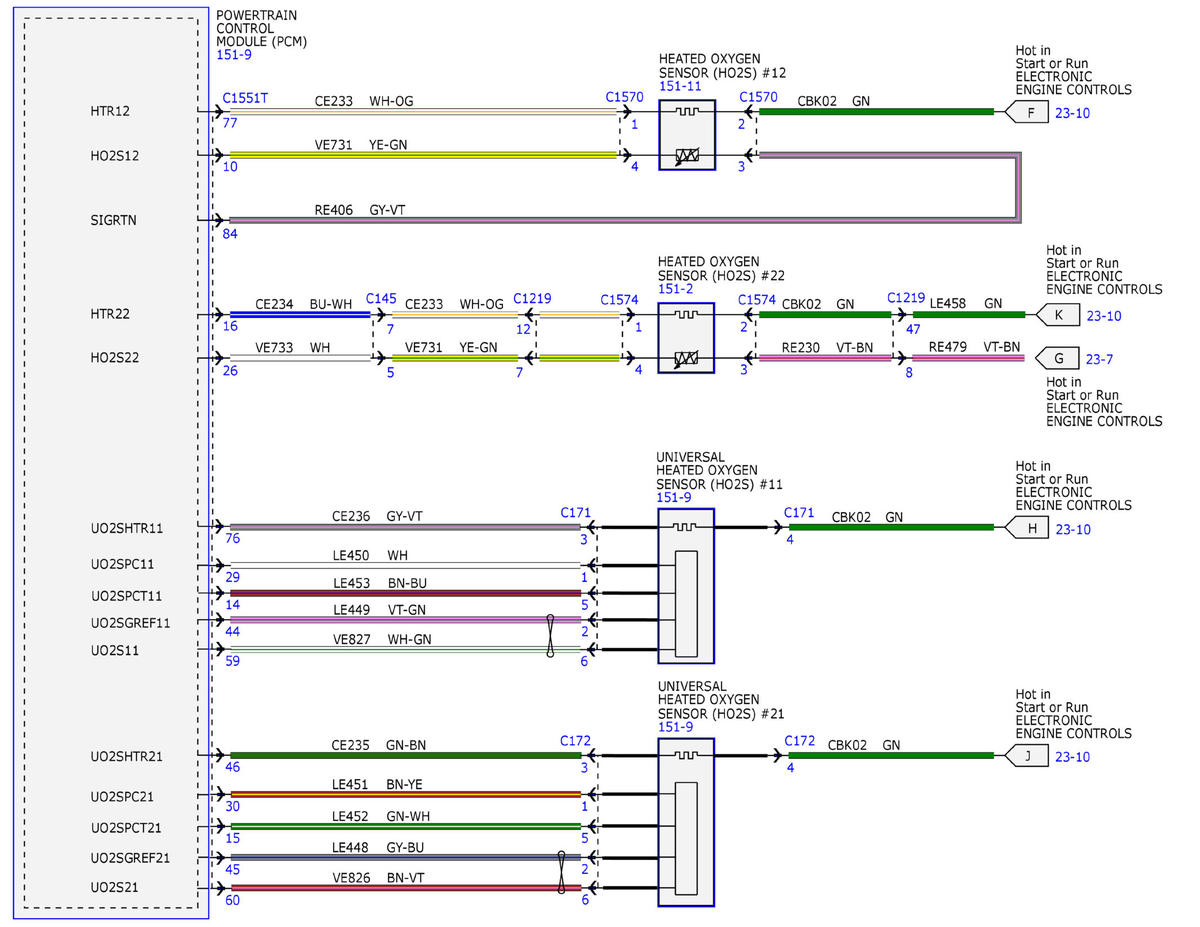Select the VE733 WH wire label
This screenshot has width=1200, height=927.
coord(293,346)
